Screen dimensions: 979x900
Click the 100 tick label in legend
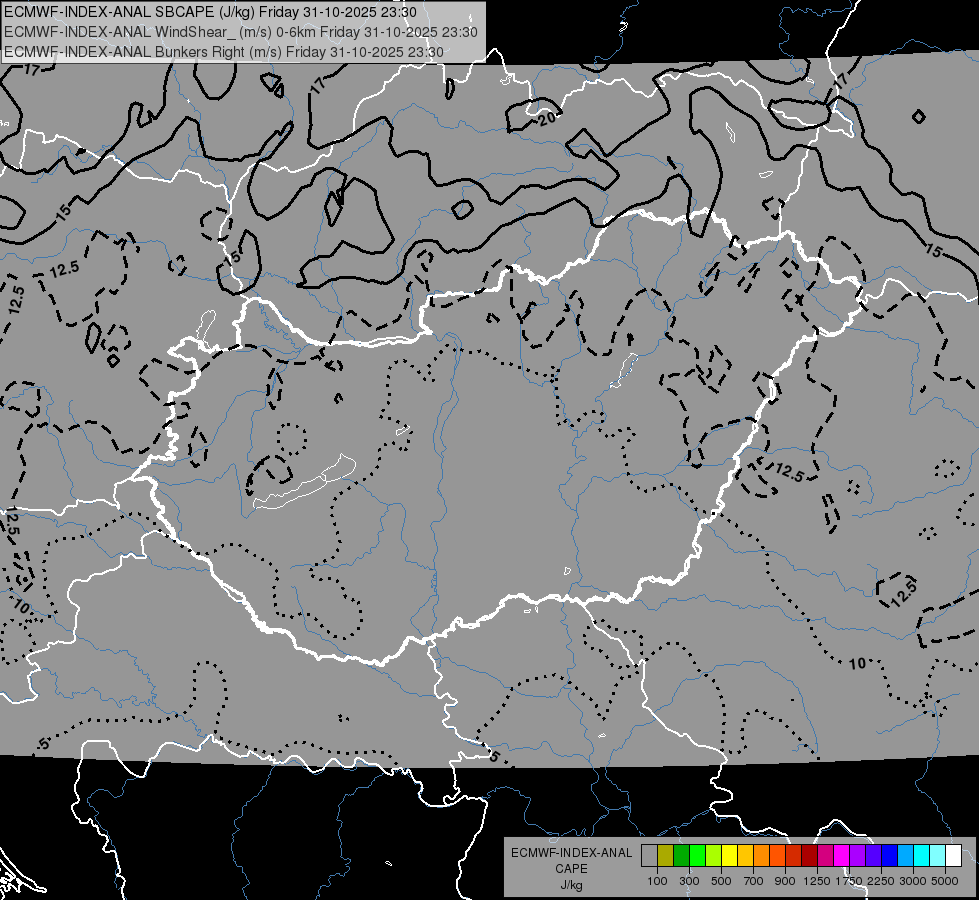[x=657, y=881]
